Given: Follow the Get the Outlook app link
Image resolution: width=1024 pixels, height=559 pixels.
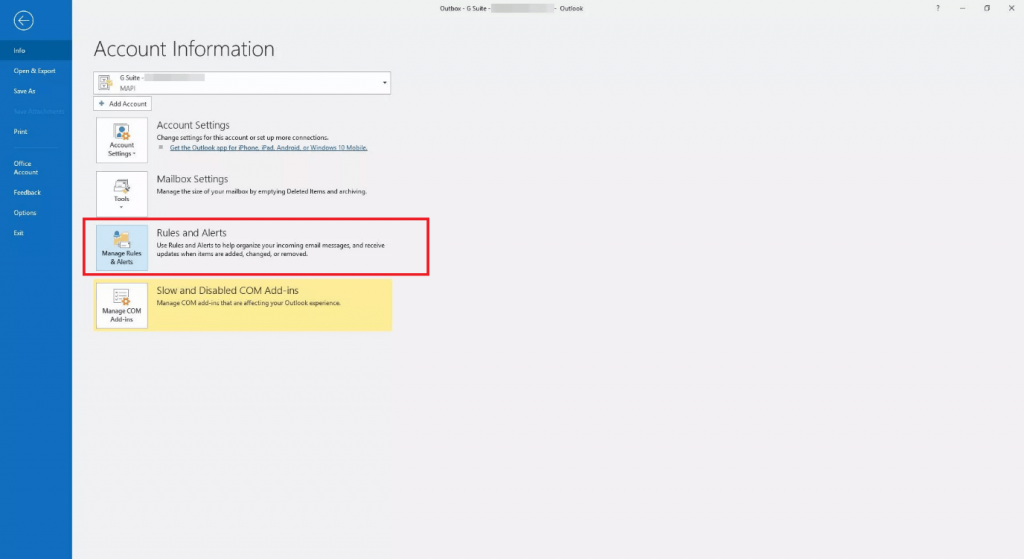Looking at the screenshot, I should tap(268, 148).
